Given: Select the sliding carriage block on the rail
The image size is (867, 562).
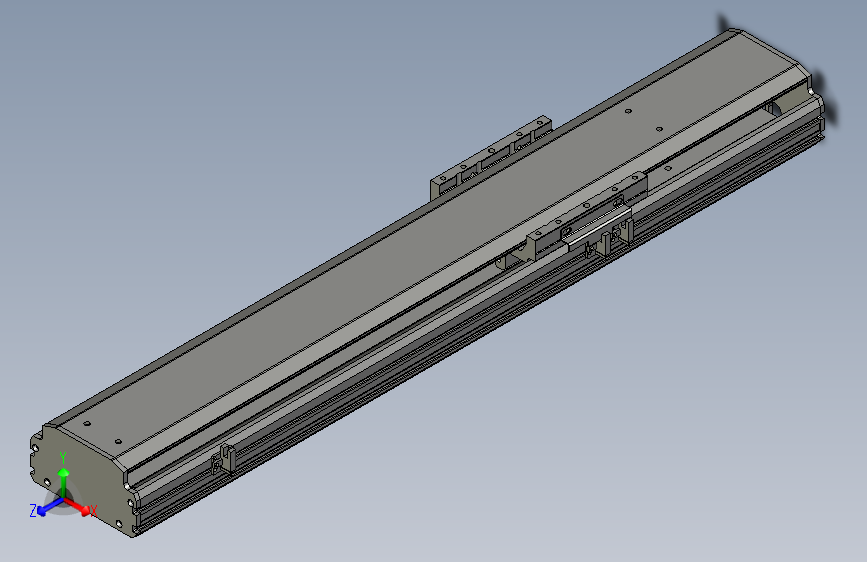Looking at the screenshot, I should [587, 217].
